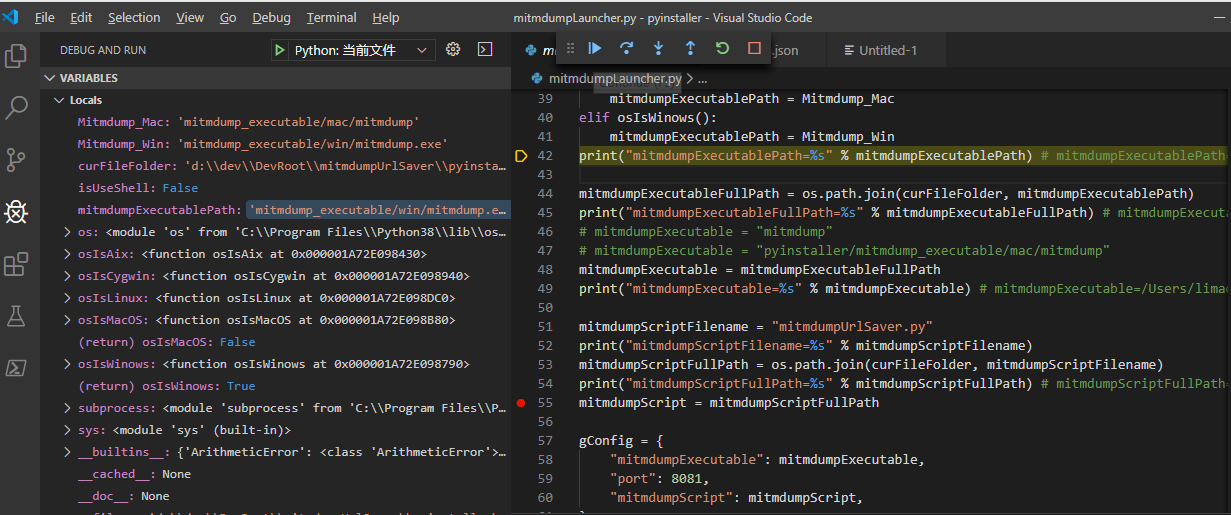Open the Explorer view in activity bar

tap(16, 56)
